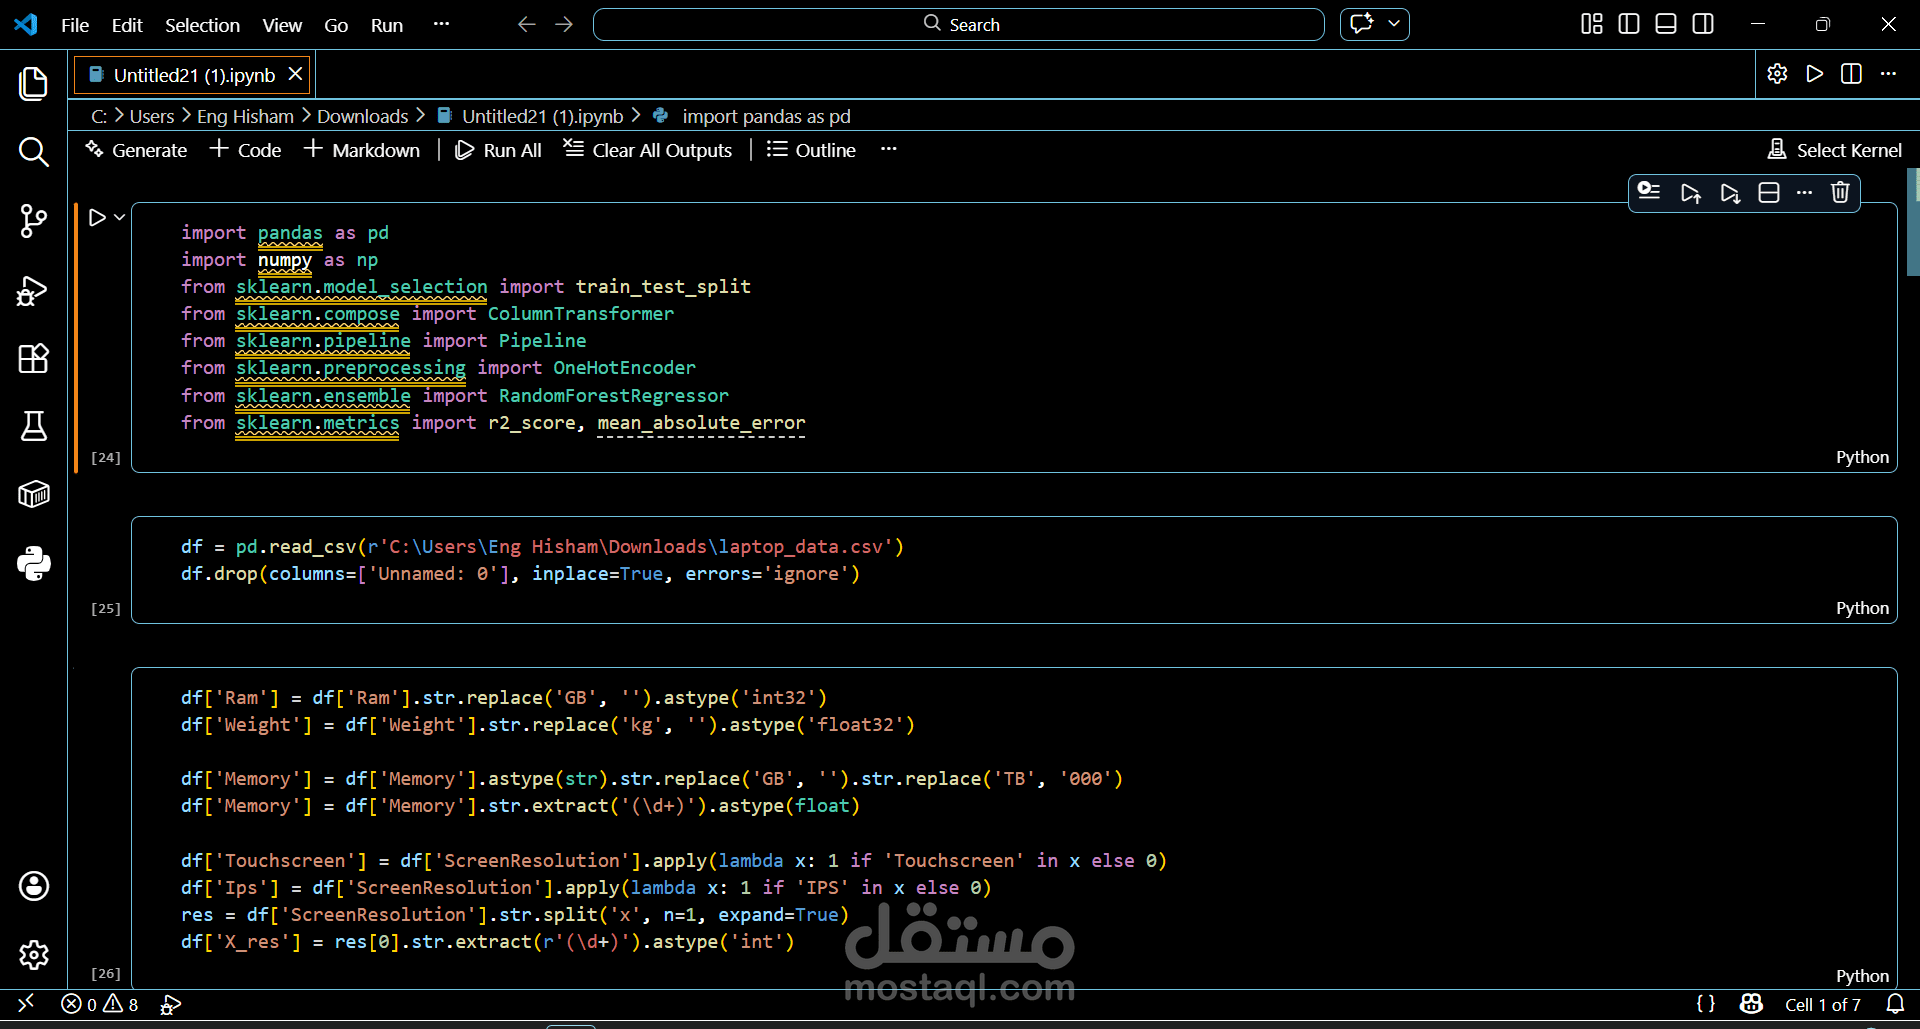Open the notebook Outline

click(811, 150)
